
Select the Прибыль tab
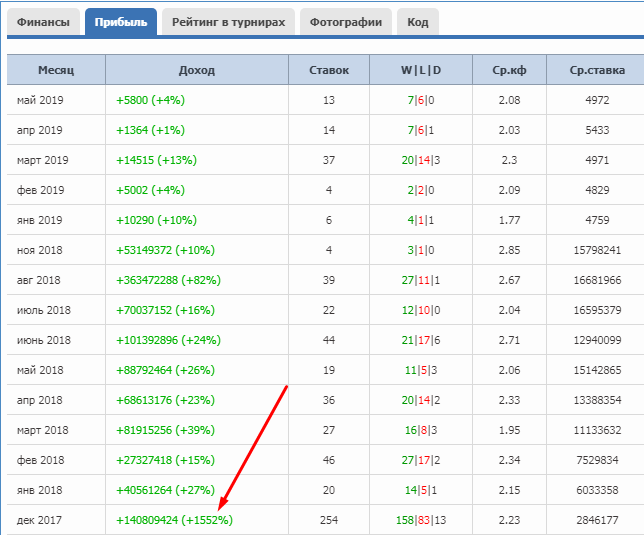point(120,22)
